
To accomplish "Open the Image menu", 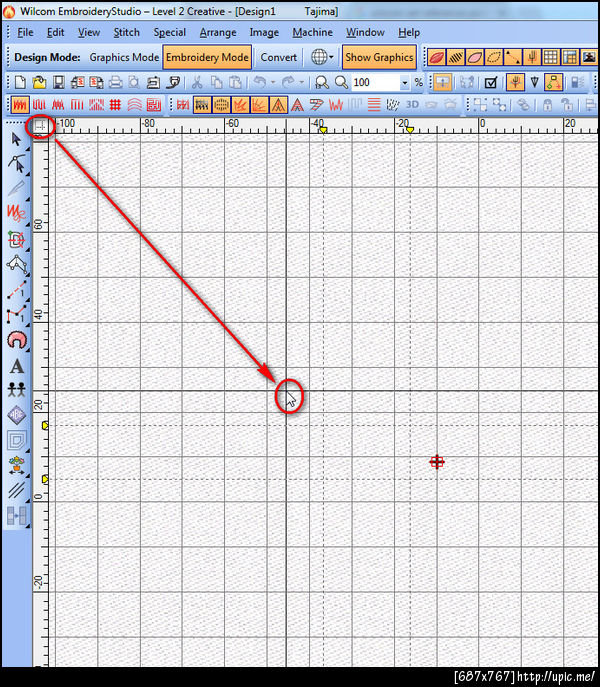I will pos(264,32).
